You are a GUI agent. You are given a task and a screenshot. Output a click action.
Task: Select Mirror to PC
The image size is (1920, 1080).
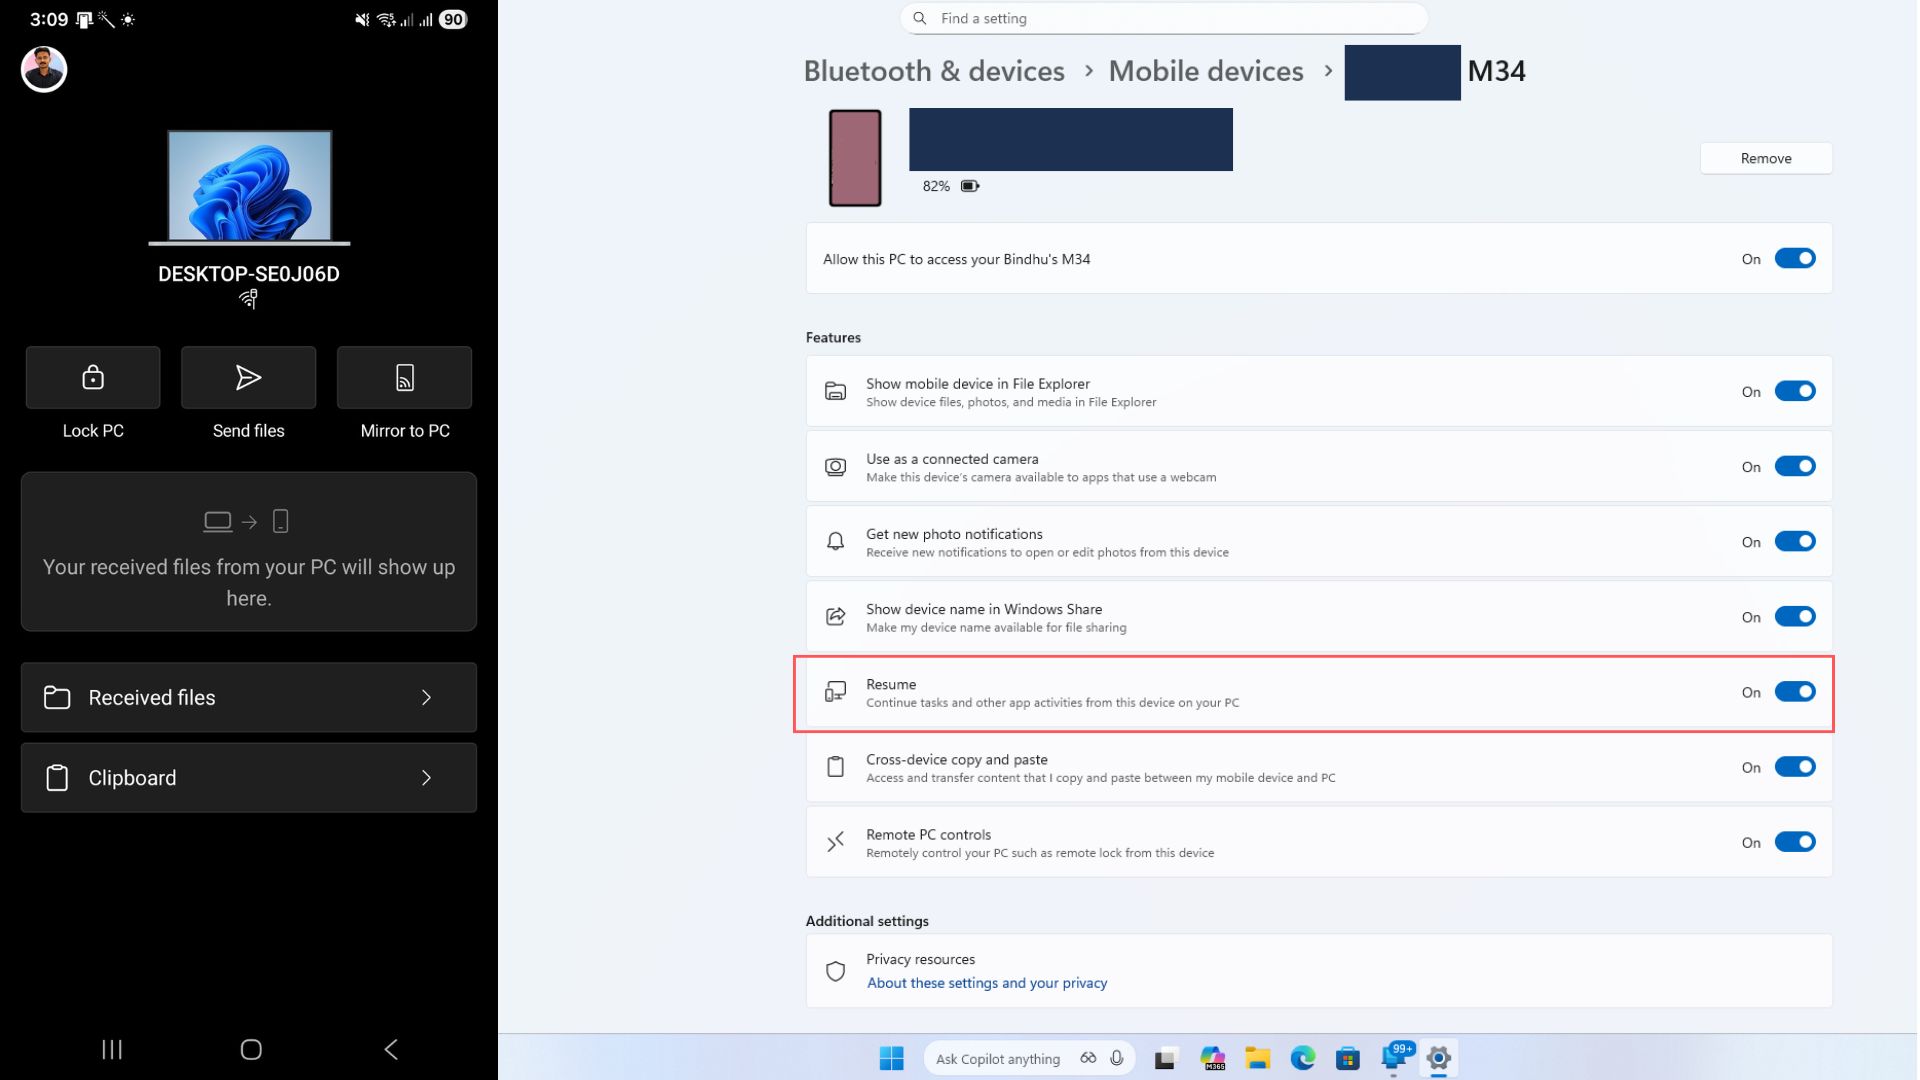(404, 378)
